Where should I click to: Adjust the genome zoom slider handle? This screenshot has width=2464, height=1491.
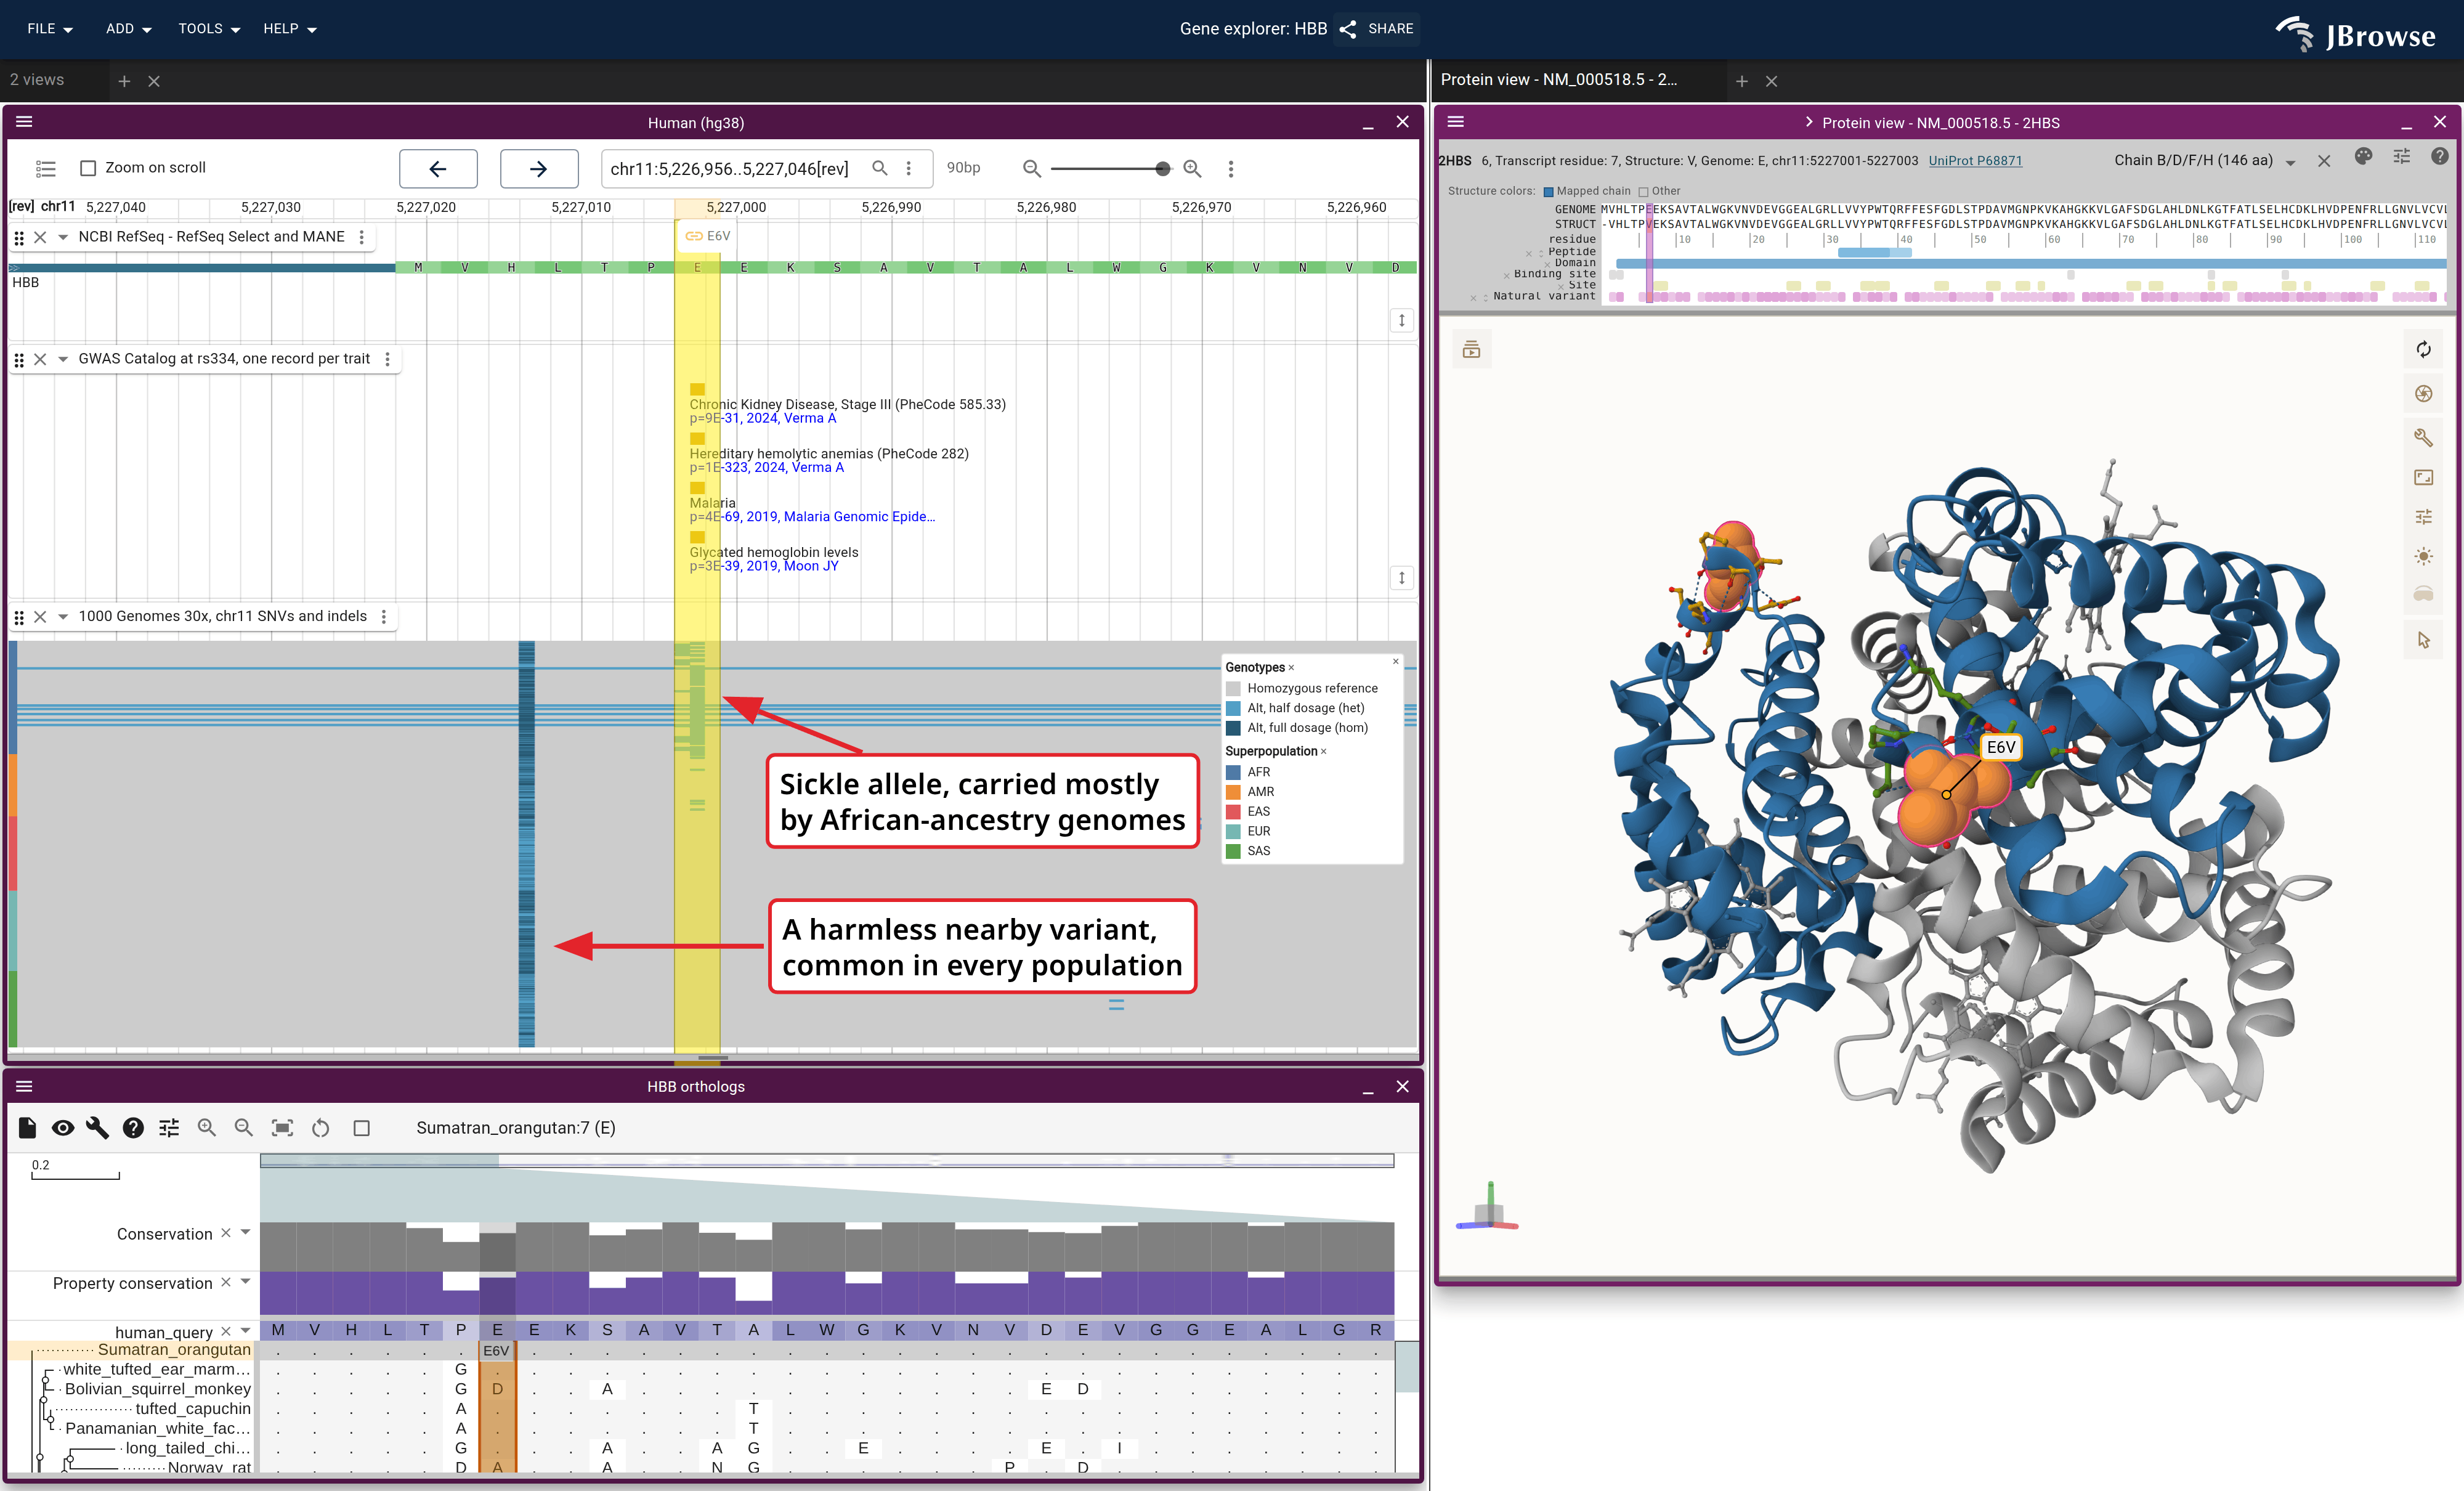(x=1162, y=169)
